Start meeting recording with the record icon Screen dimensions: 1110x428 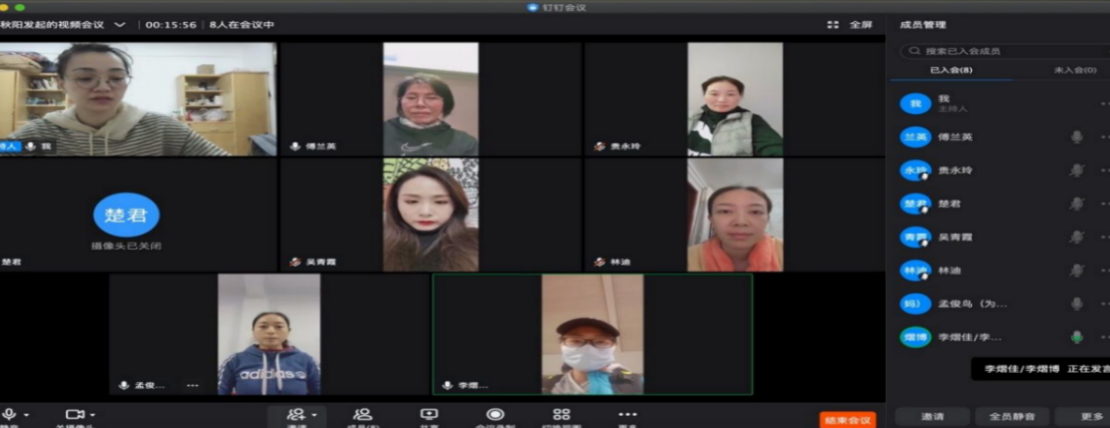point(495,414)
